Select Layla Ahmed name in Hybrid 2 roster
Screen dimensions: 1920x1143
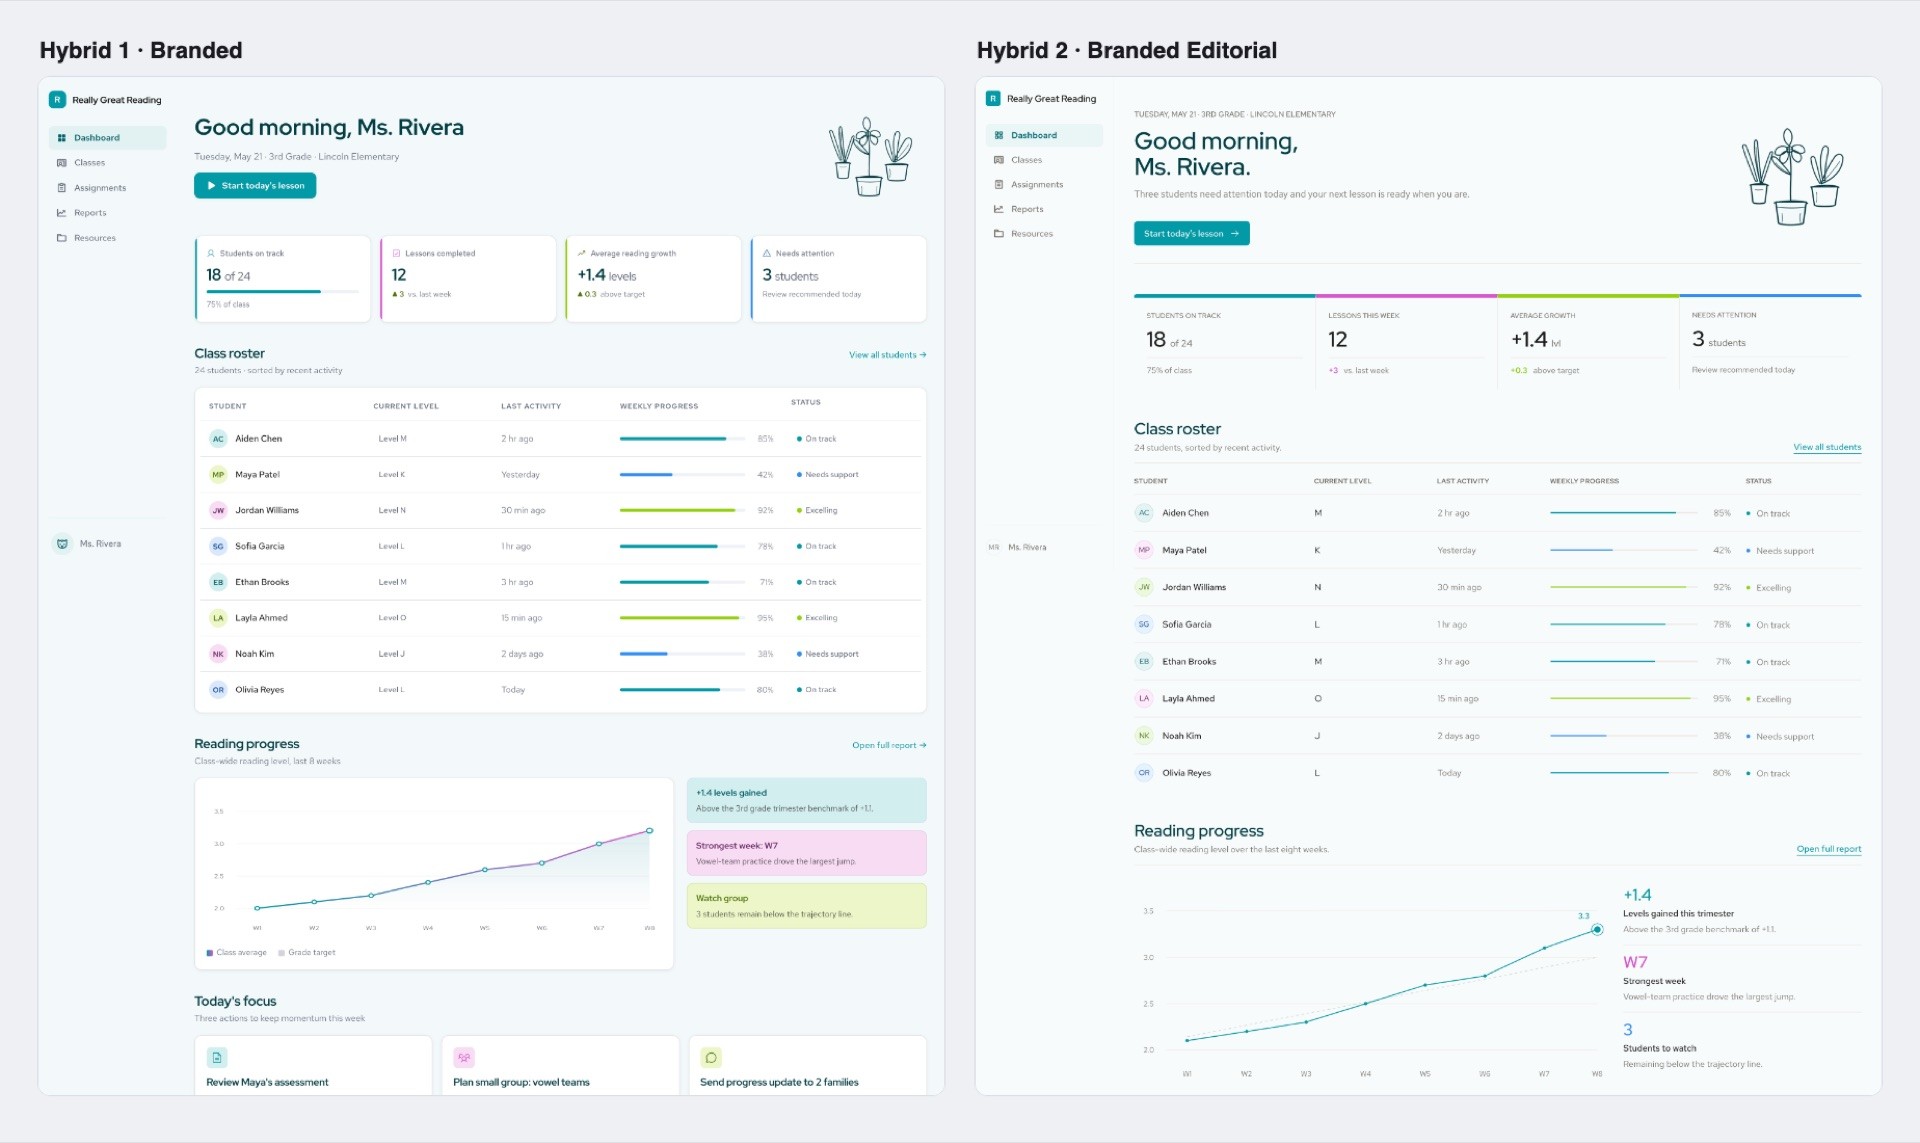pos(1188,699)
